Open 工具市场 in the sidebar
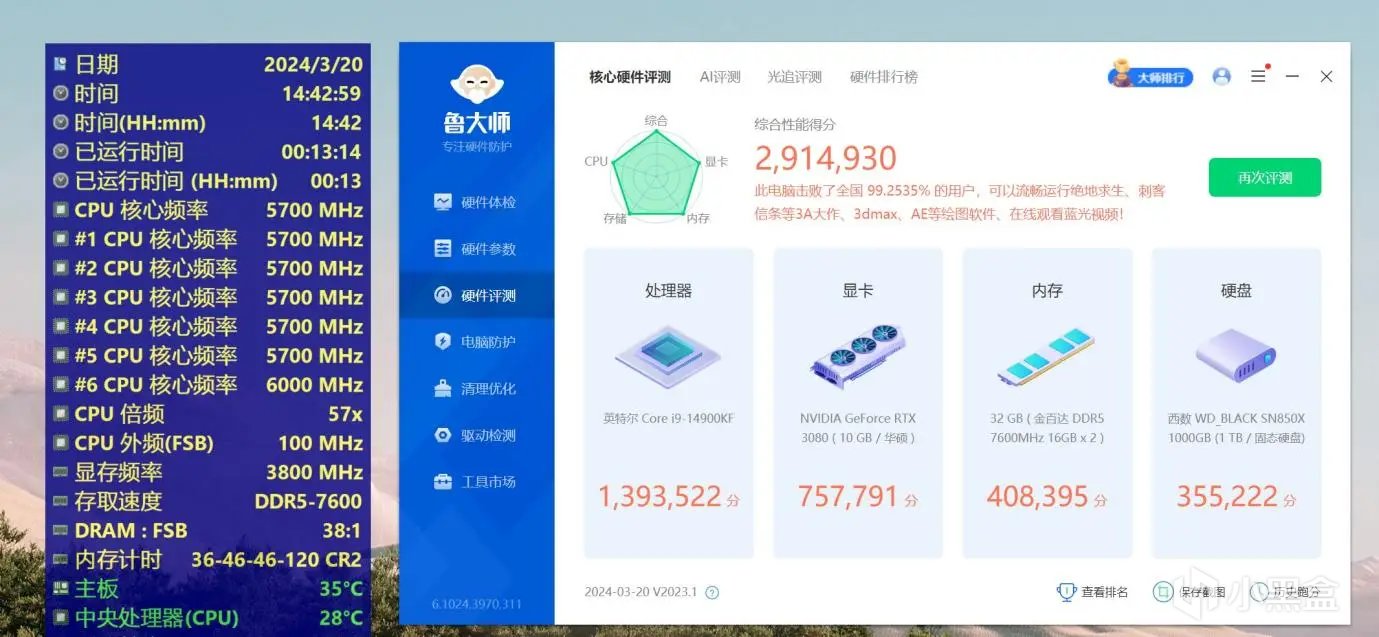The image size is (1379, 637). (x=476, y=482)
